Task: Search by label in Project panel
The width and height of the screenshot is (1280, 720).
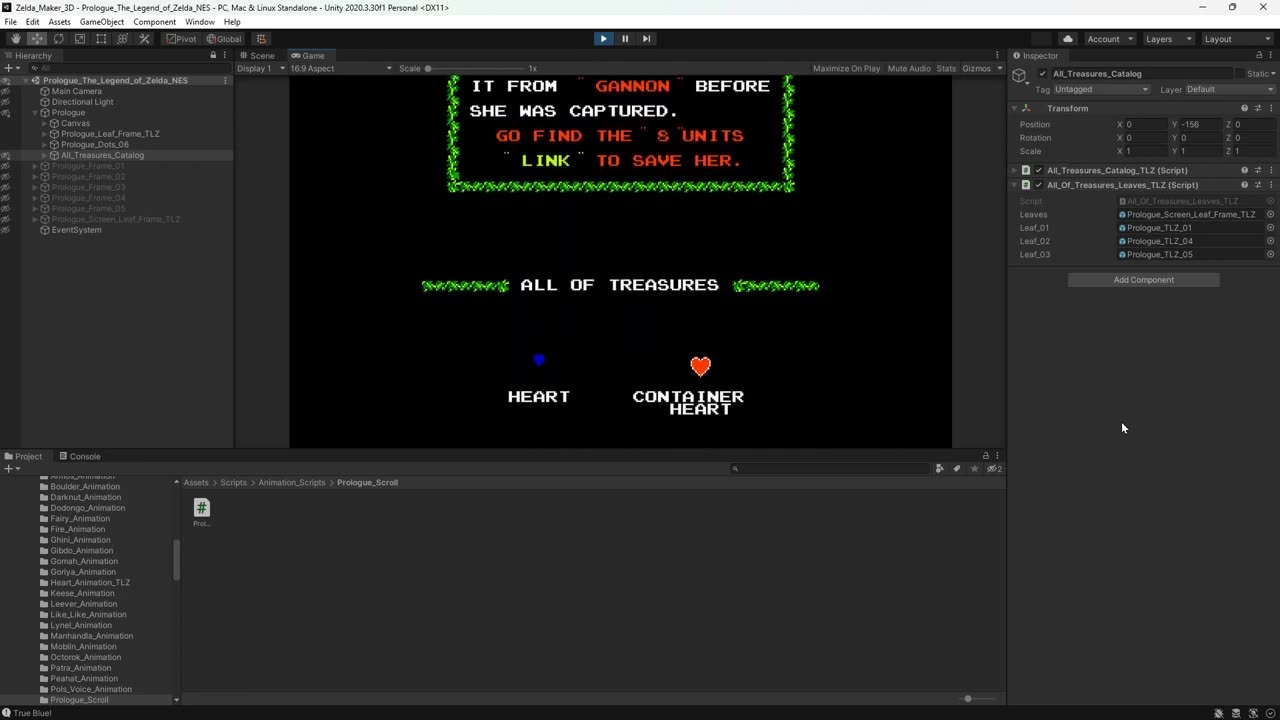Action: coord(957,468)
